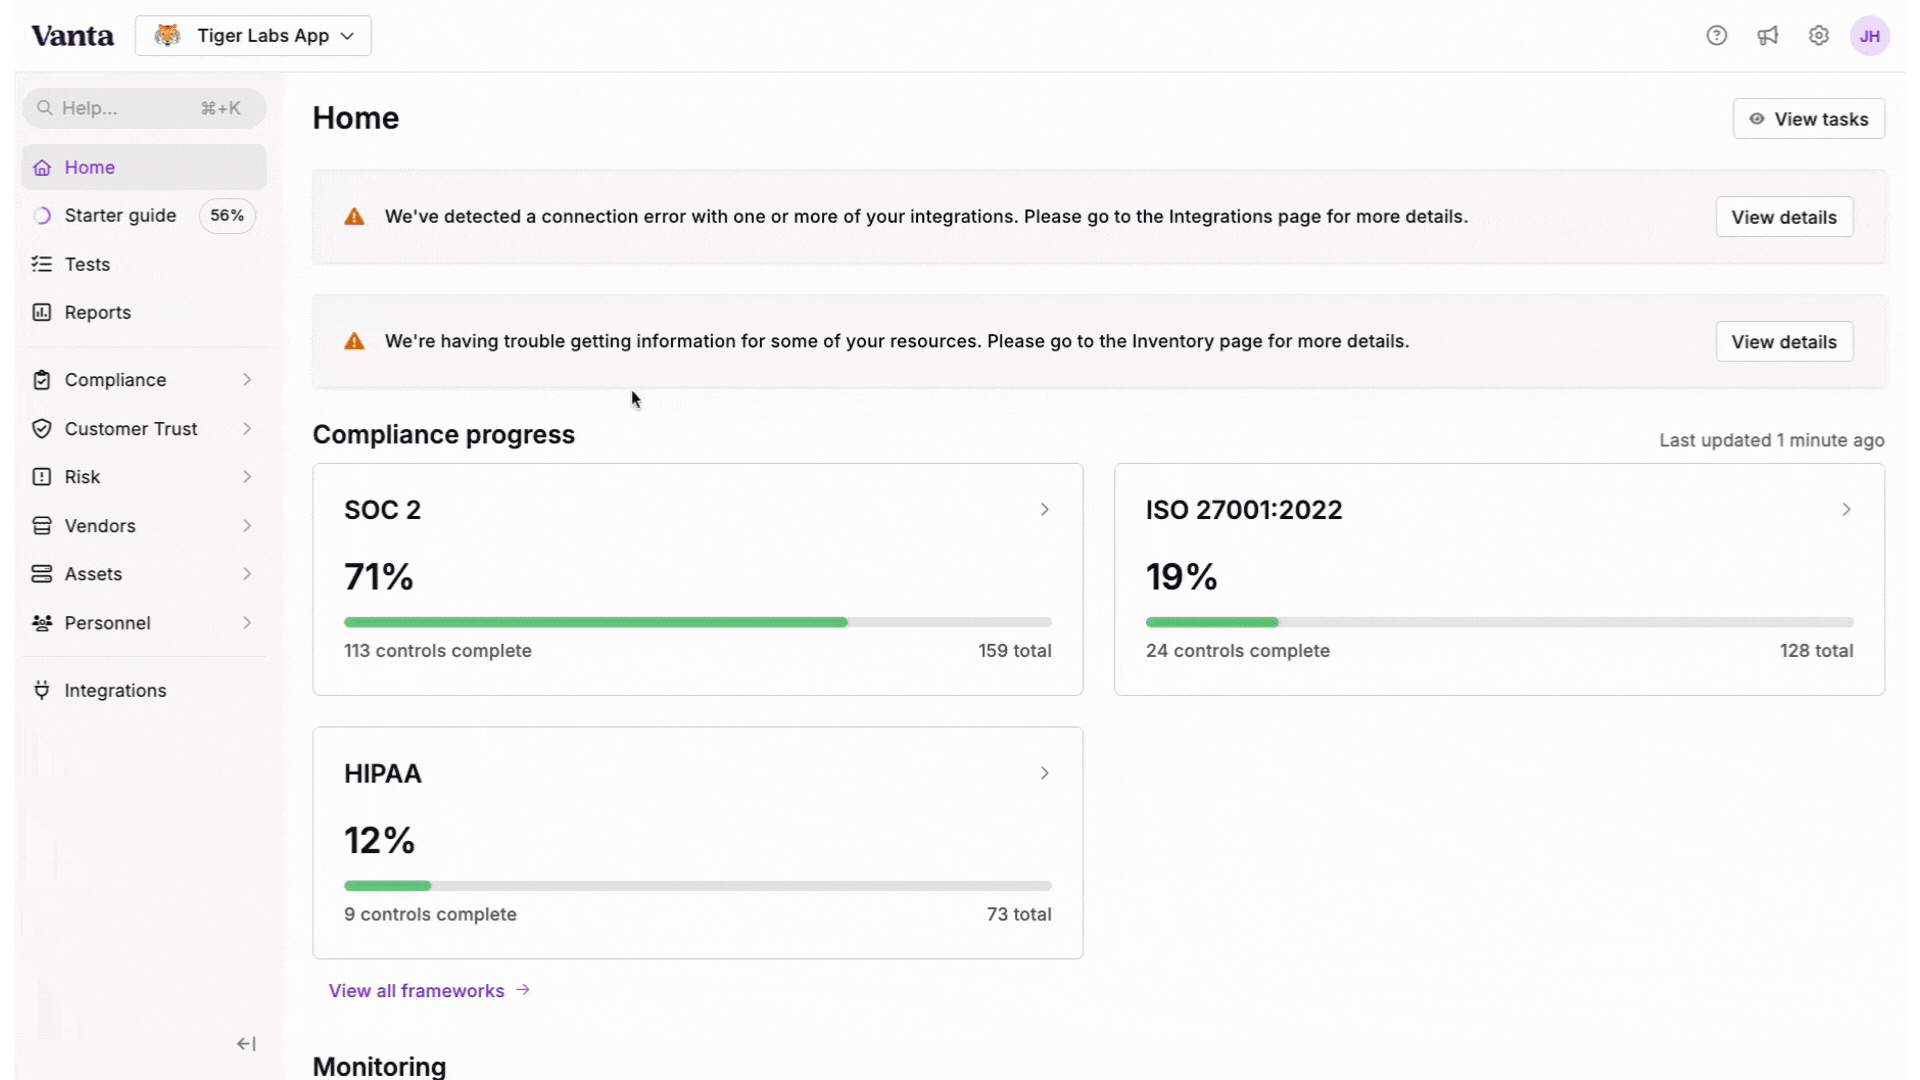Click the 56% starter guide badge
The width and height of the screenshot is (1920, 1080).
pyautogui.click(x=227, y=216)
